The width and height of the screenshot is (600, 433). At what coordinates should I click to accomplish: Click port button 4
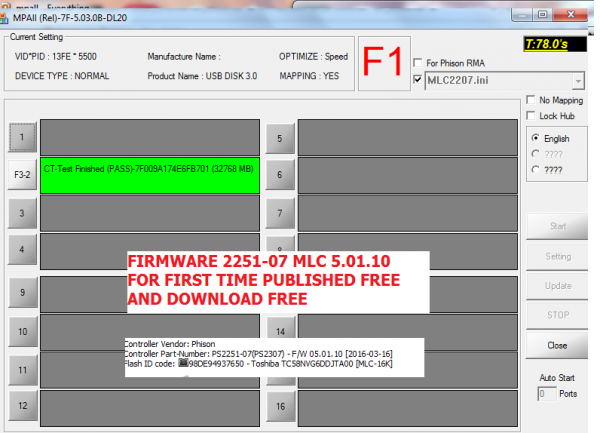22,249
